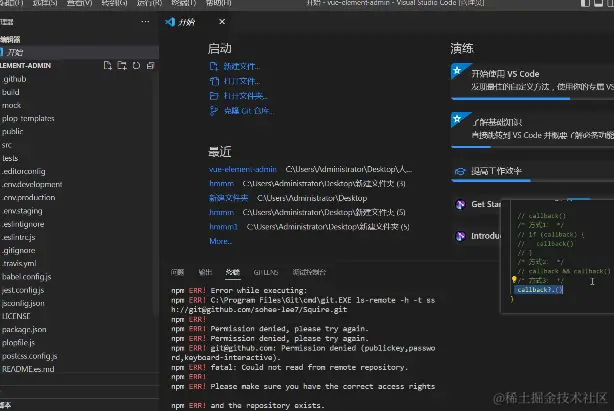Click the highlighted callback?.() line
Viewport: 614px width, 411px height.
click(538, 290)
